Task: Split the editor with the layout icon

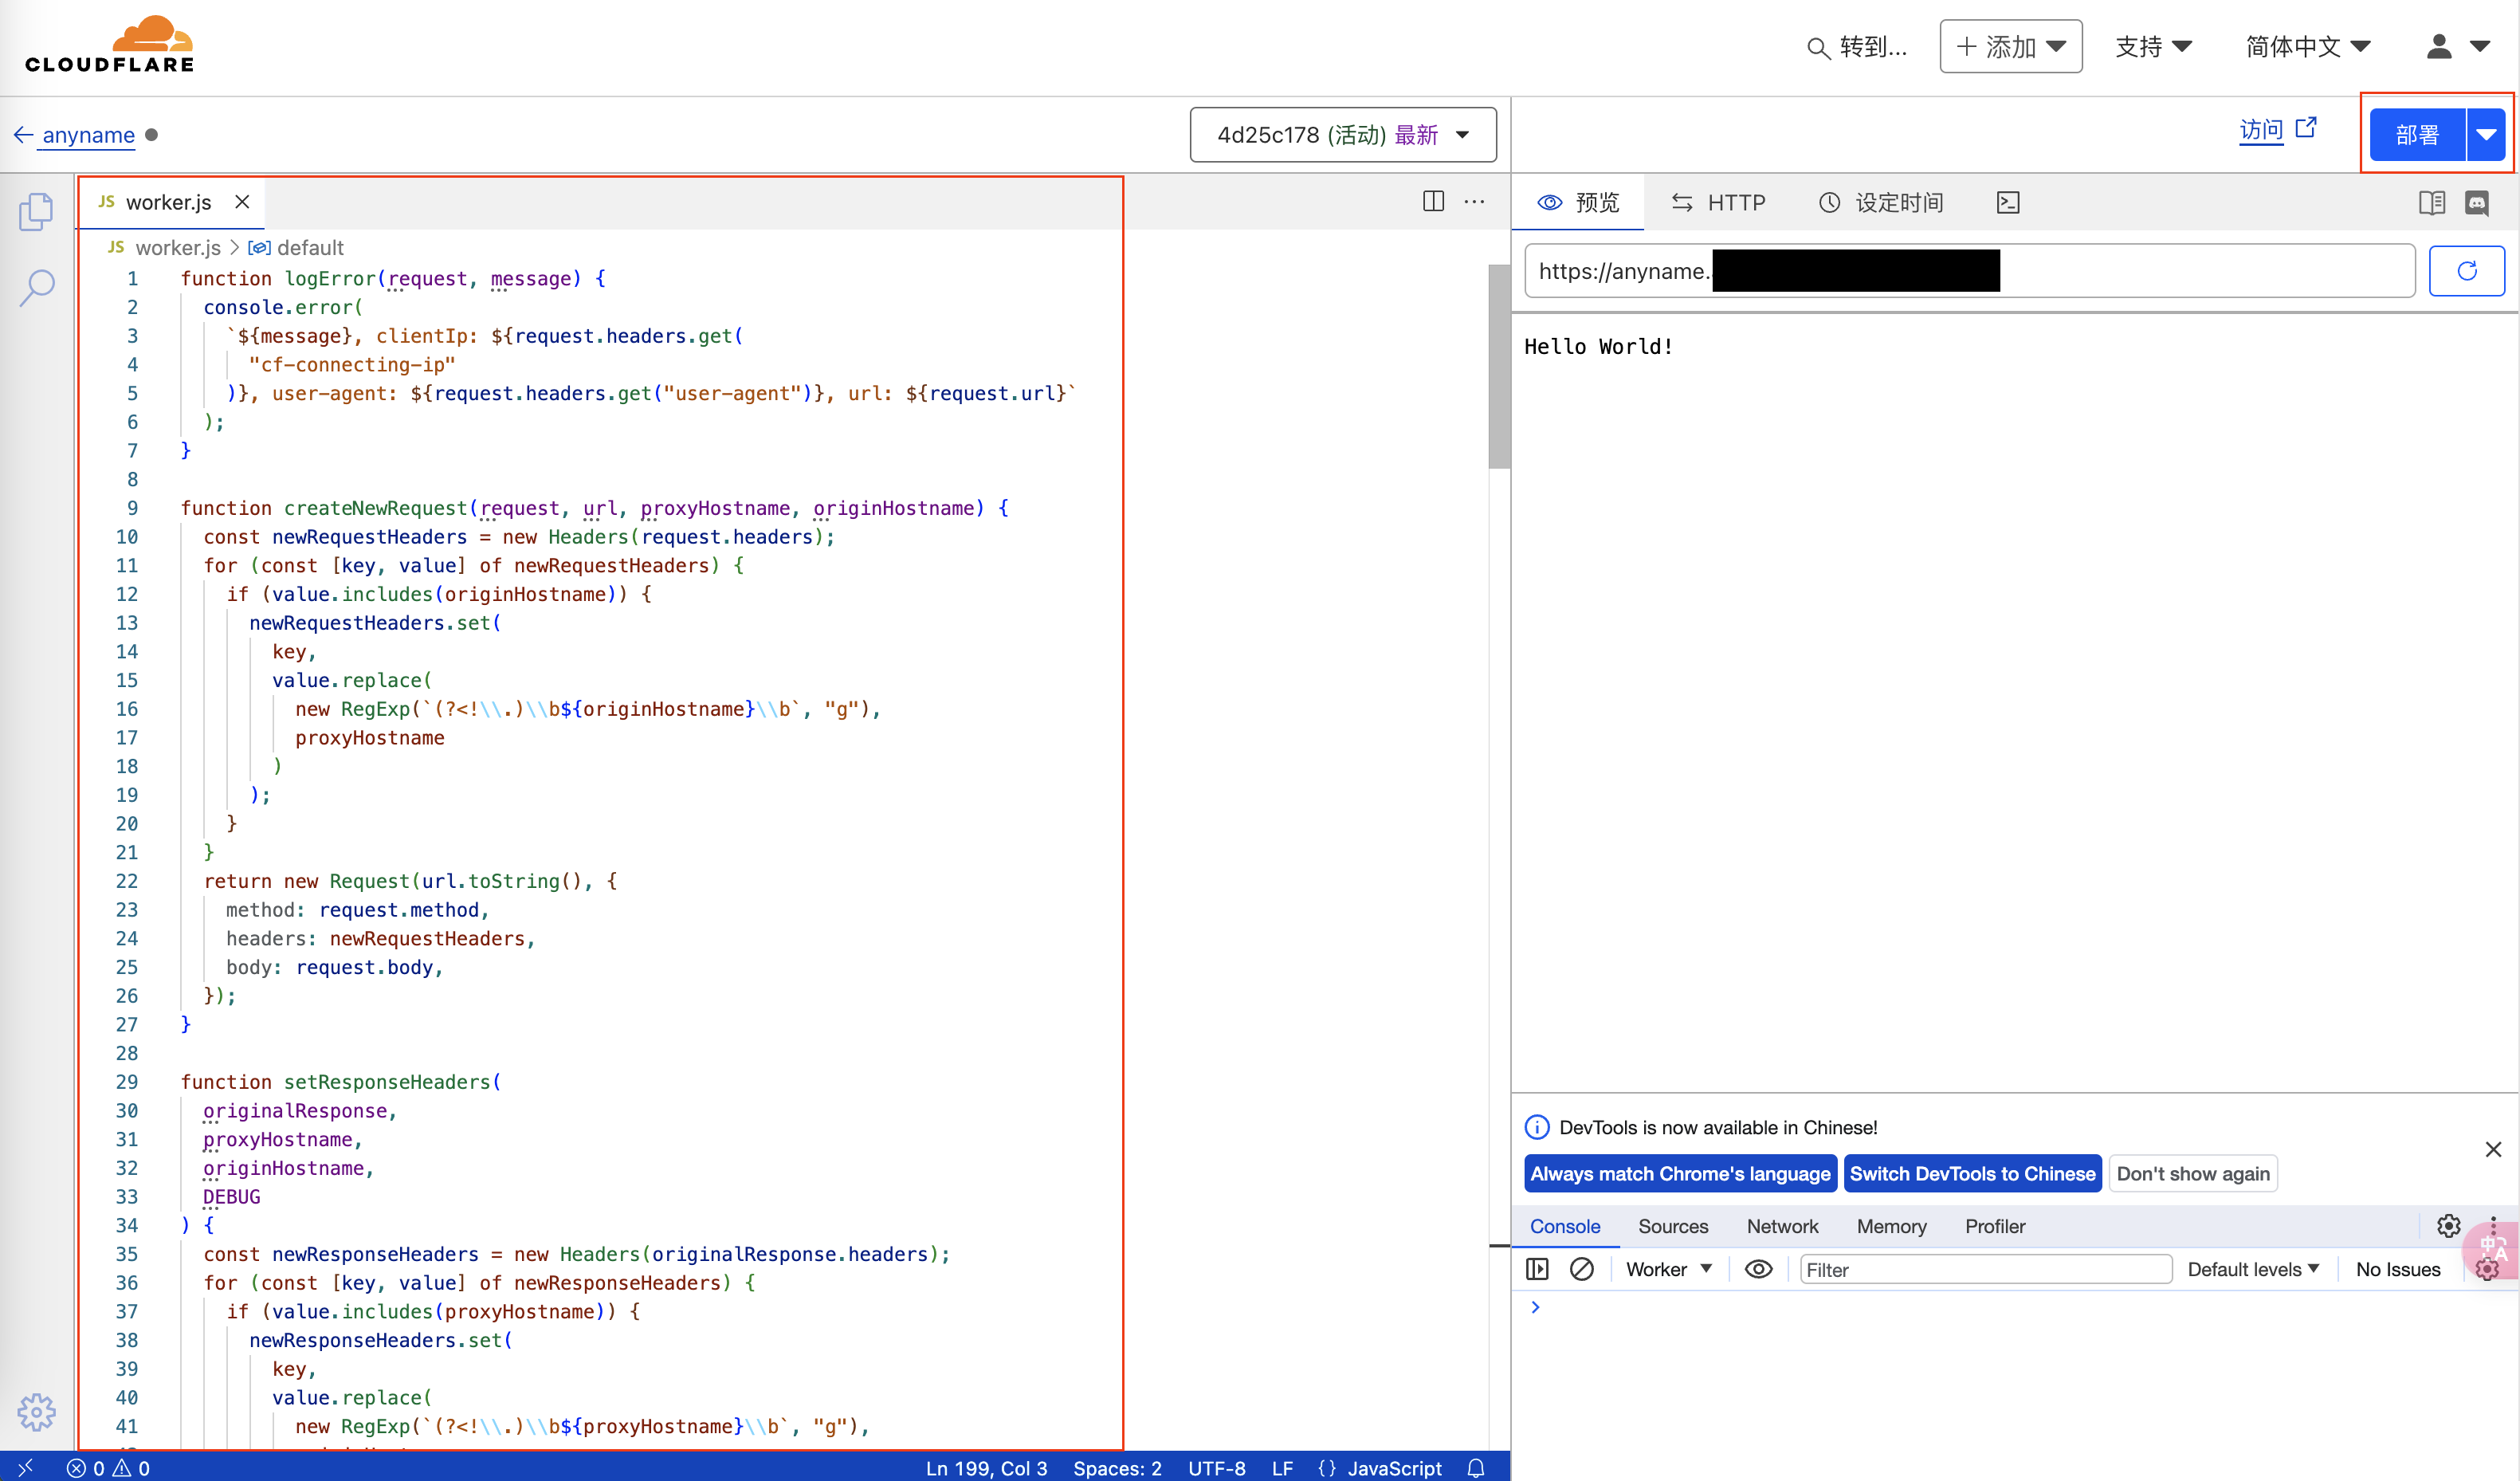Action: [1433, 201]
